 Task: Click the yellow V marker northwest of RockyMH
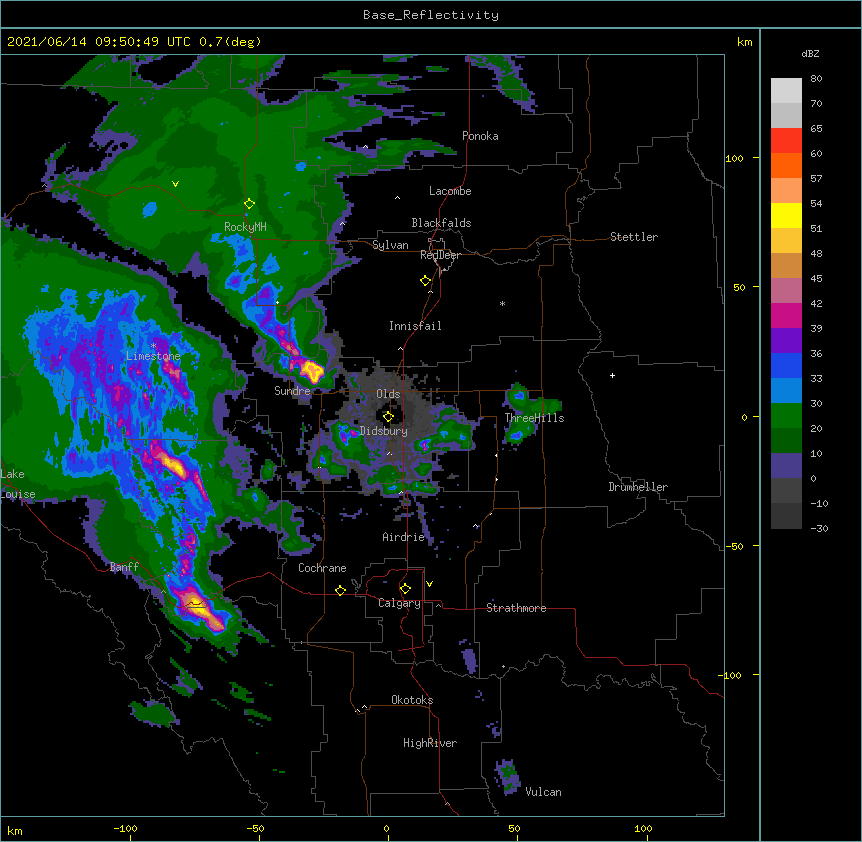pos(175,184)
